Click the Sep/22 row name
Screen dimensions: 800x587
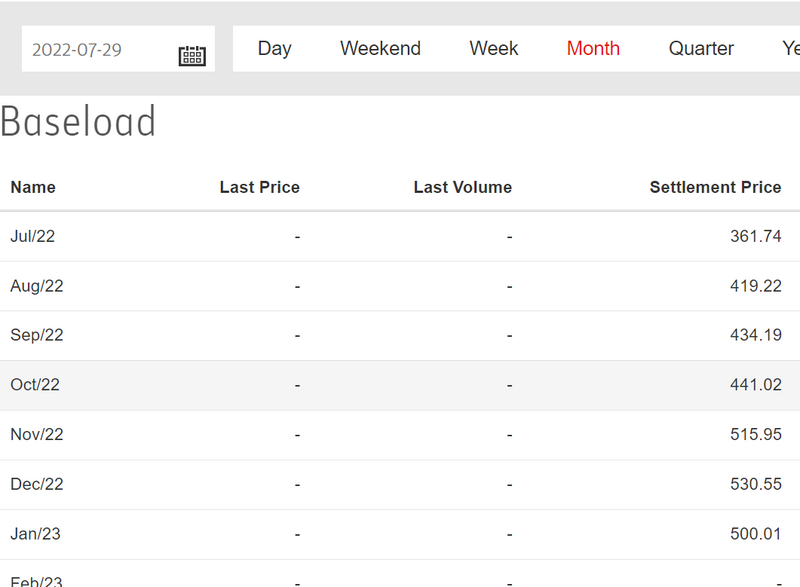coord(37,335)
